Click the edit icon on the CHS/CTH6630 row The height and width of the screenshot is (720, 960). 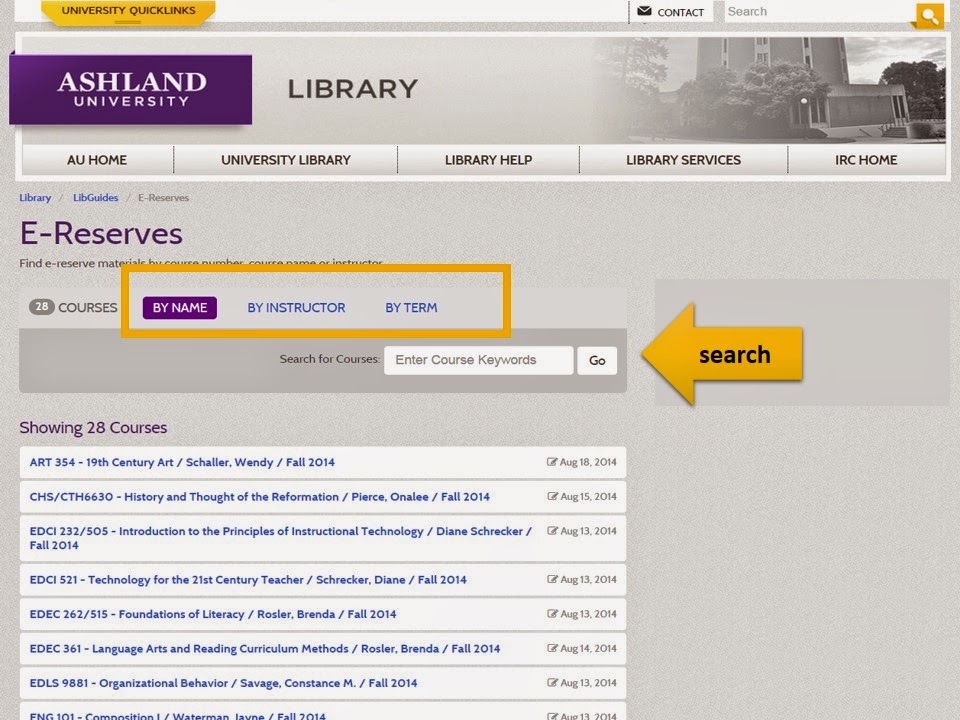tap(552, 496)
